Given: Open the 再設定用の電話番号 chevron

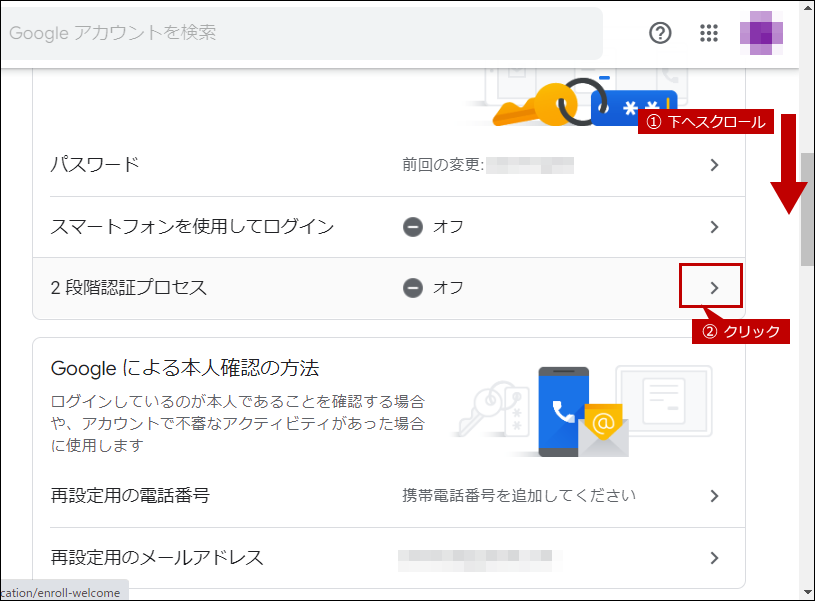Looking at the screenshot, I should [x=714, y=496].
